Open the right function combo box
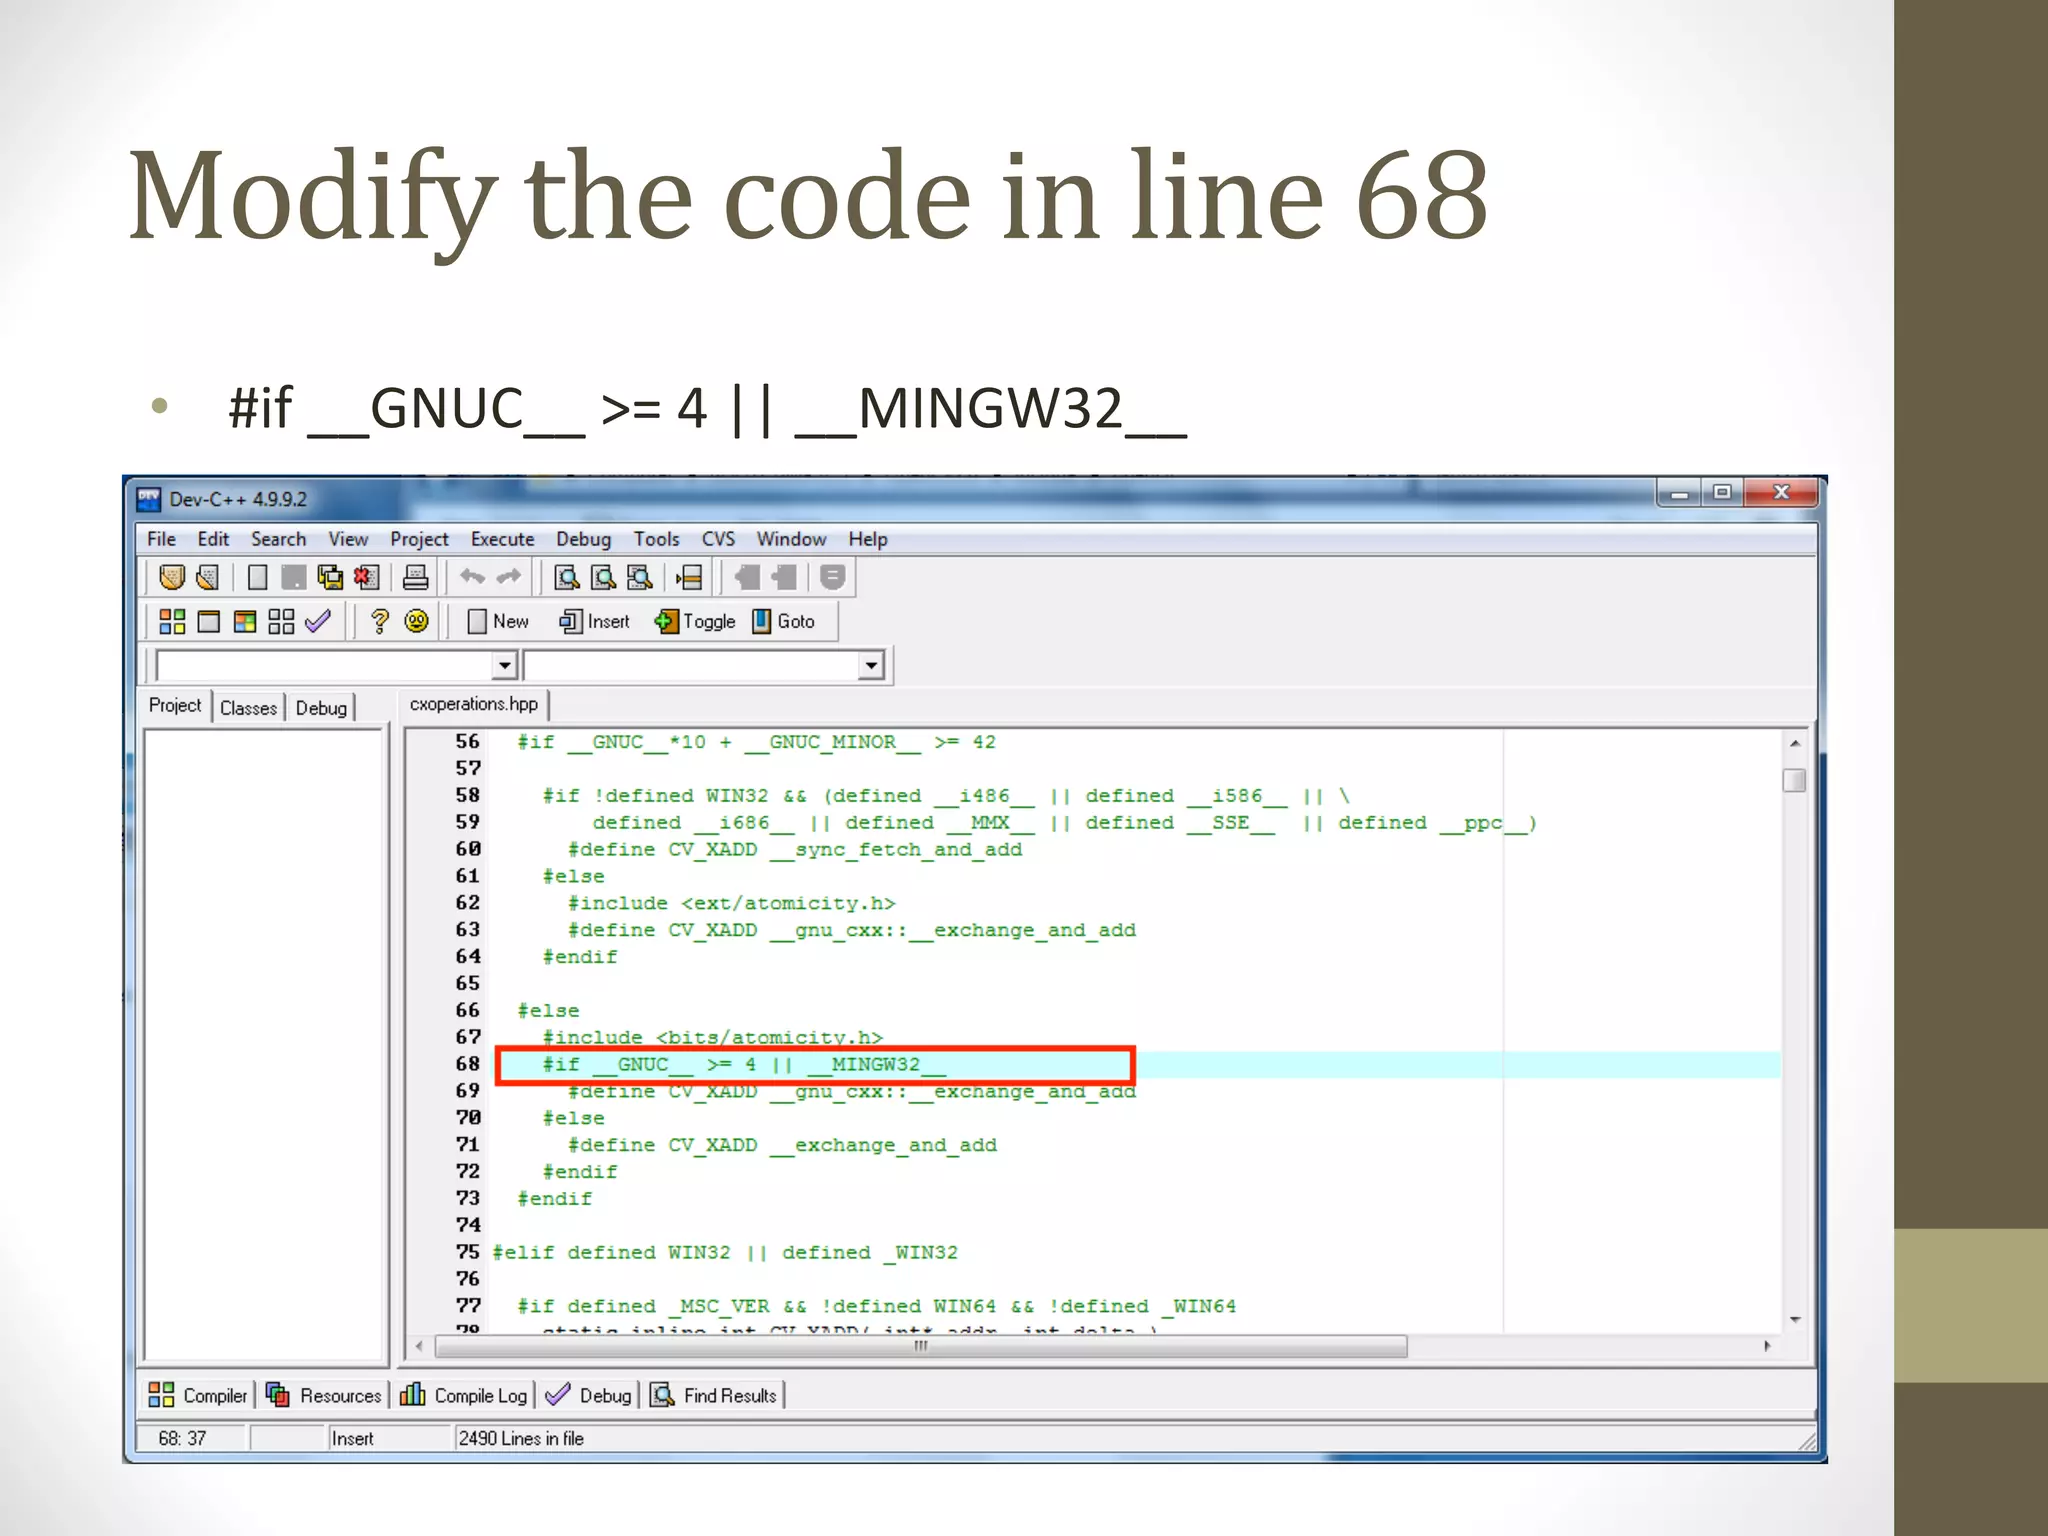This screenshot has height=1536, width=2048. click(871, 665)
